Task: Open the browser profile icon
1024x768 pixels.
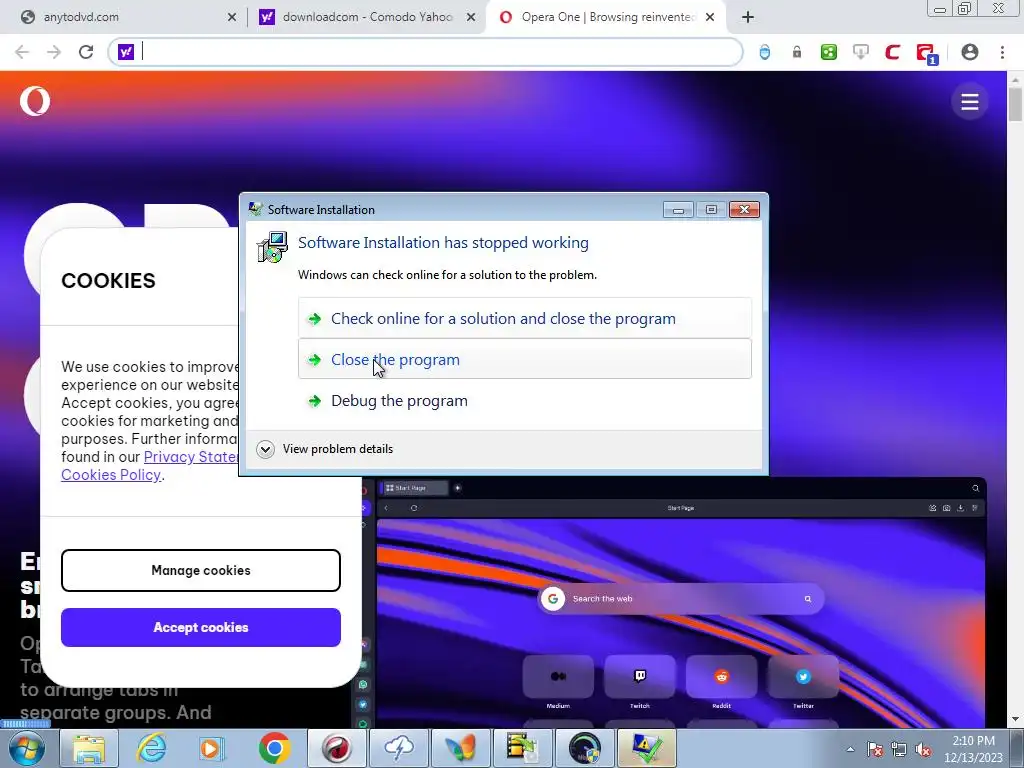Action: click(x=970, y=52)
